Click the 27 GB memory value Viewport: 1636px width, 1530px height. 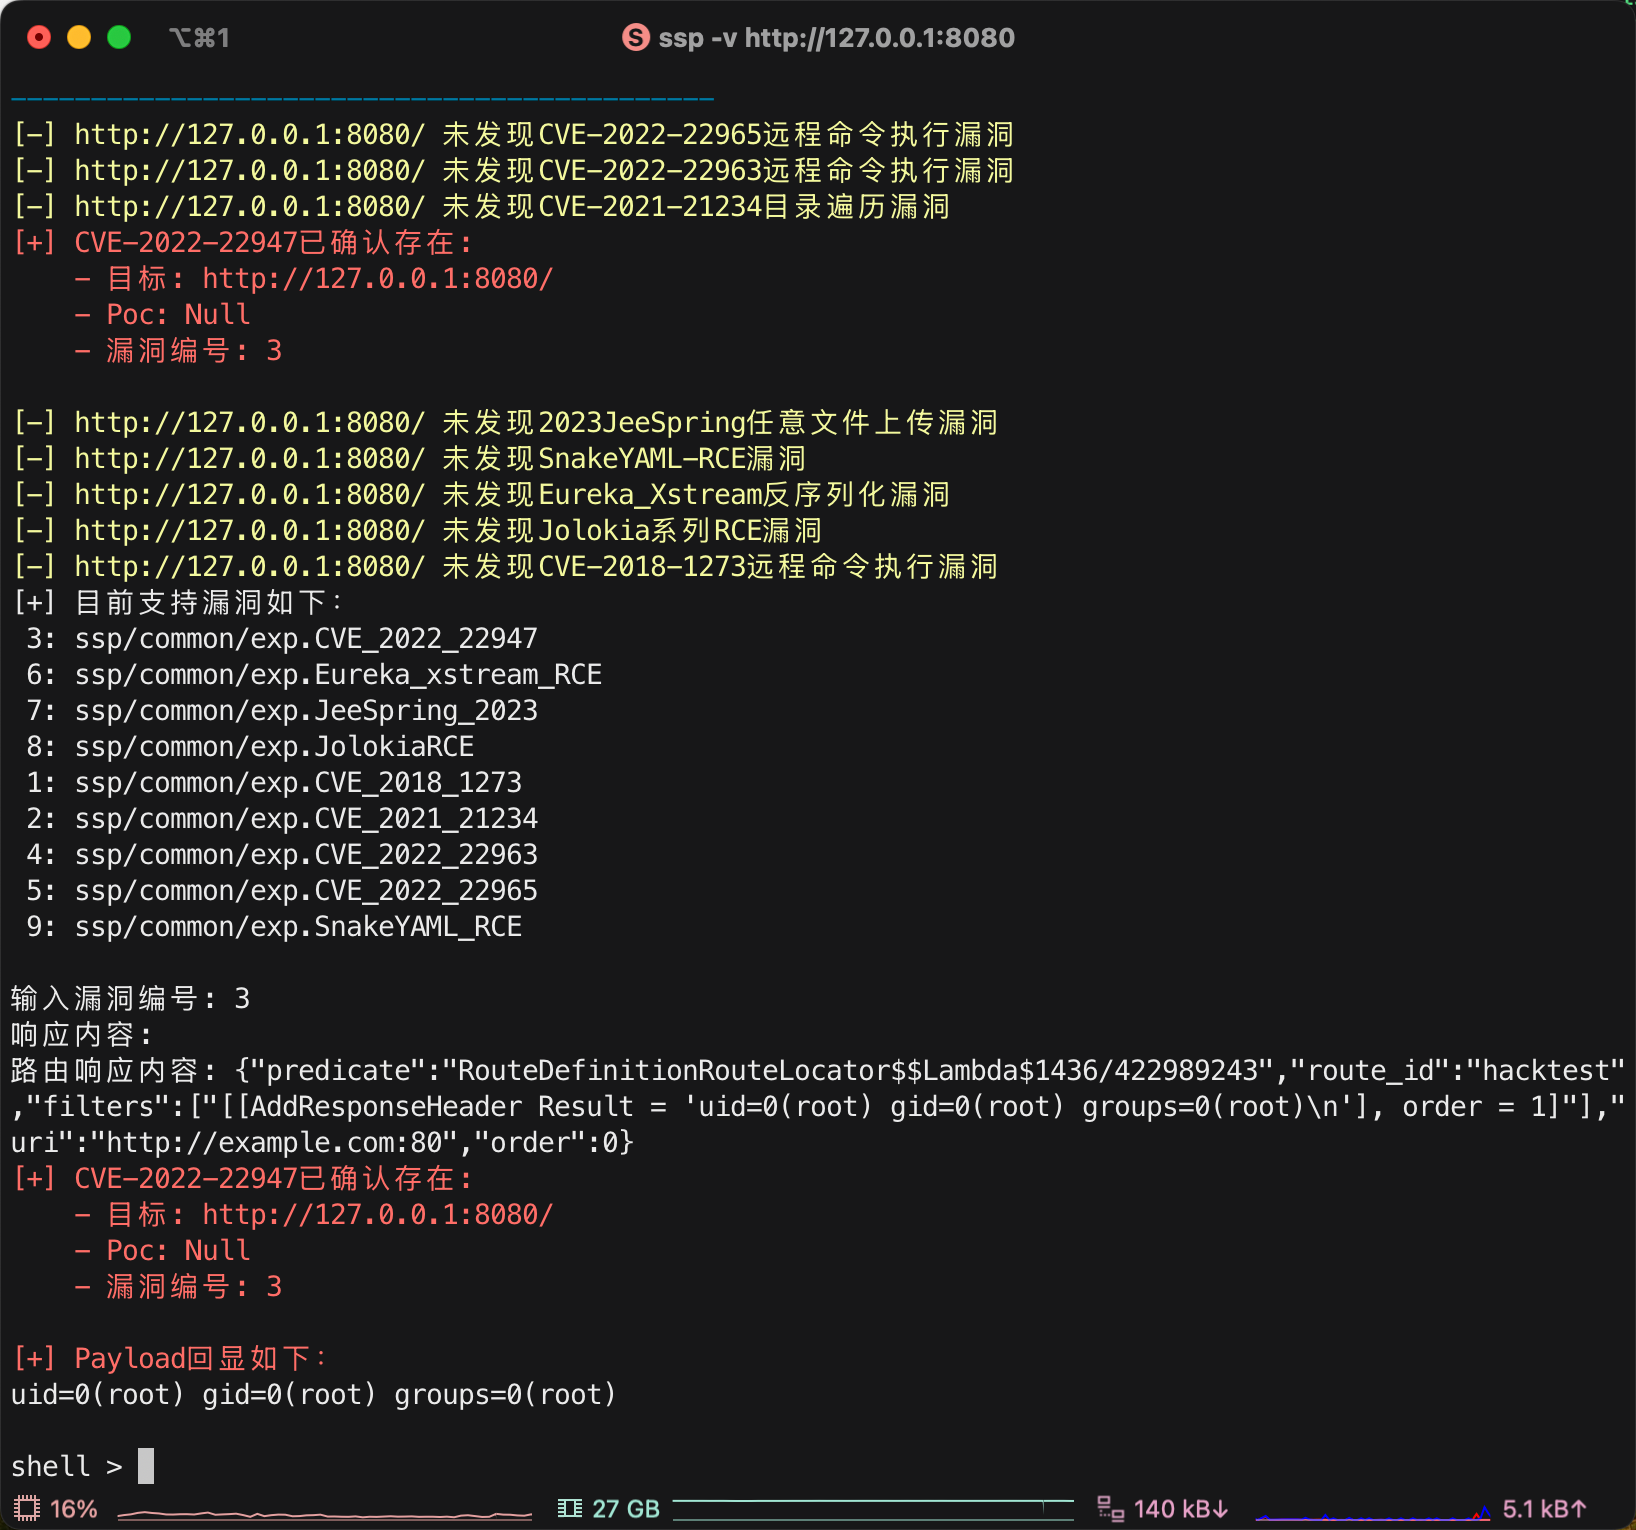(626, 1509)
